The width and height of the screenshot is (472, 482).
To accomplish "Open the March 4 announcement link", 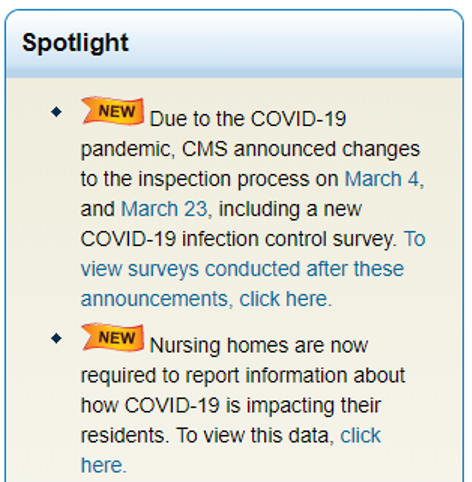I will [x=384, y=179].
